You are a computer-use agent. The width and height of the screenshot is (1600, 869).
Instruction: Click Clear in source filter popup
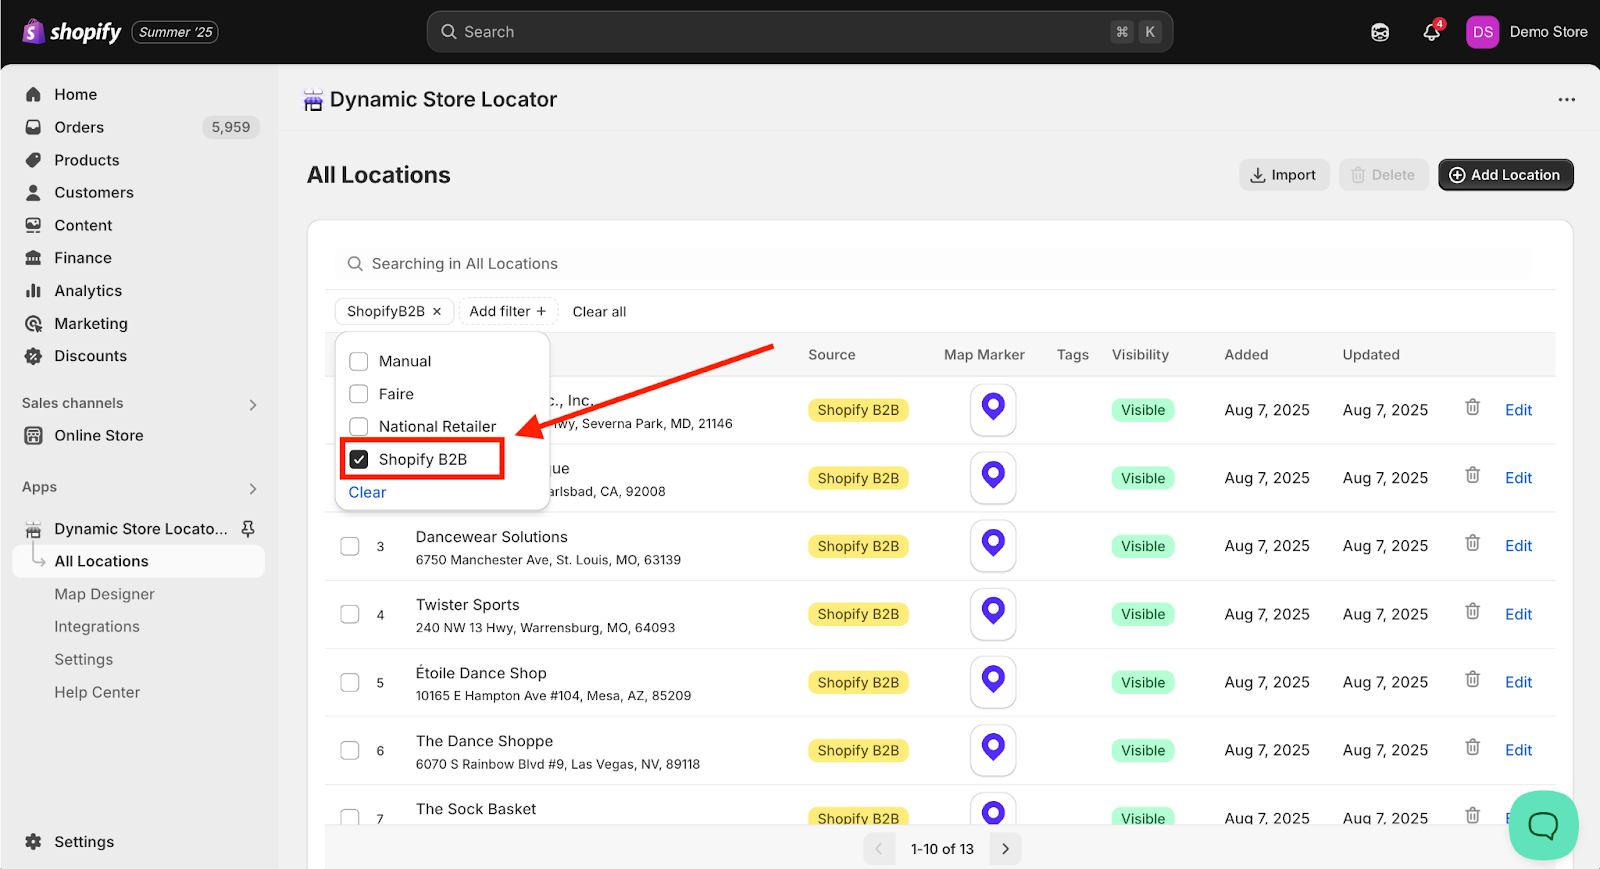(367, 492)
